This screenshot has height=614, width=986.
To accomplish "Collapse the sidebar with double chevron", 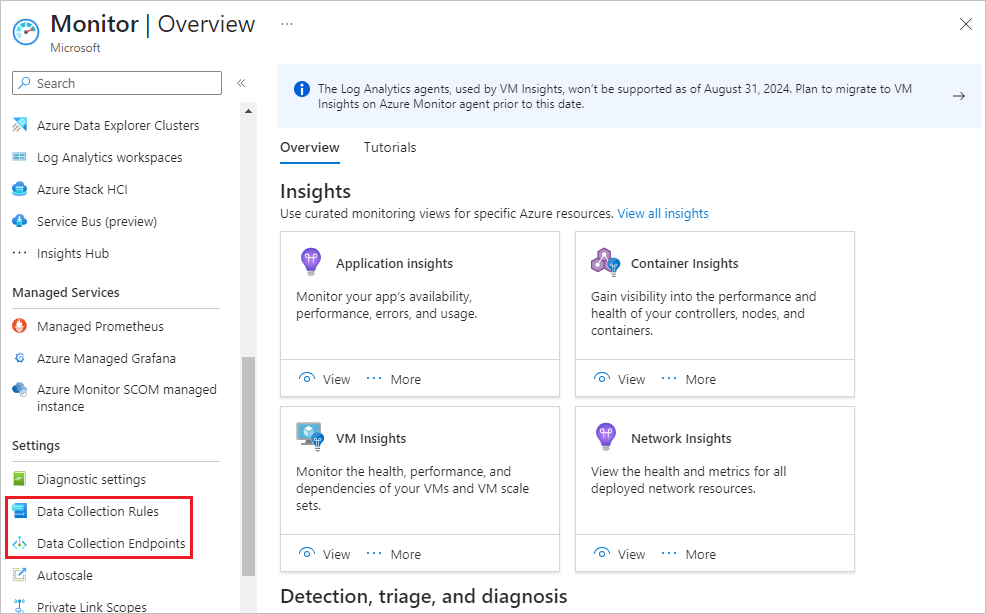I will 241,83.
